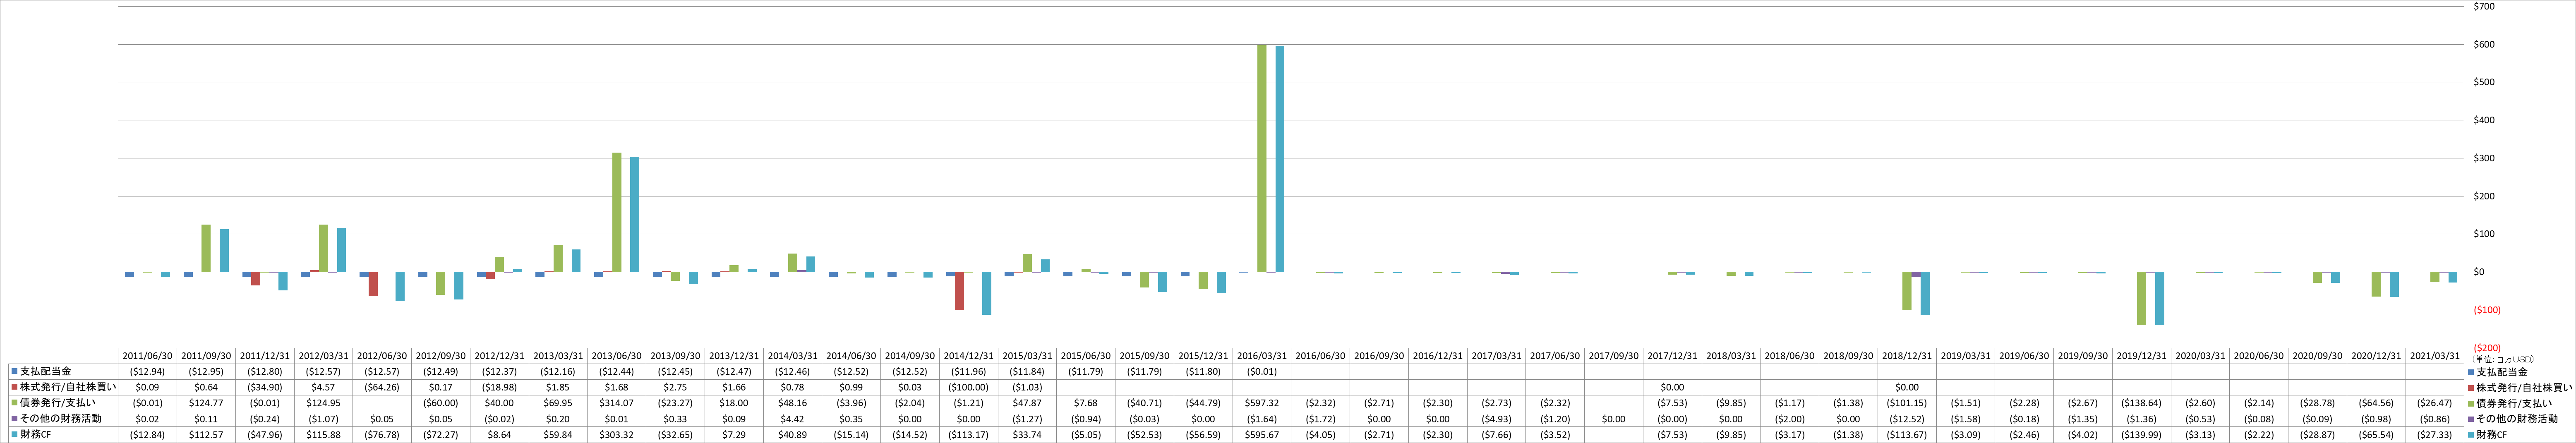
Task: Click the red negative bar for 2012/06/30
Action: pyautogui.click(x=373, y=284)
